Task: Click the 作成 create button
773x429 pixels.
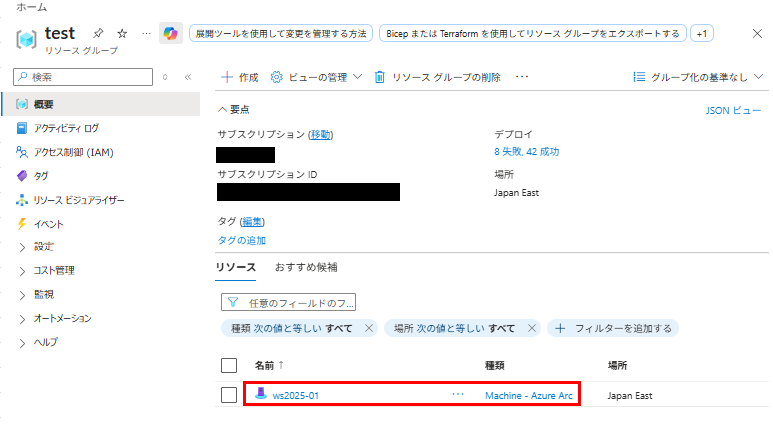Action: pyautogui.click(x=240, y=77)
